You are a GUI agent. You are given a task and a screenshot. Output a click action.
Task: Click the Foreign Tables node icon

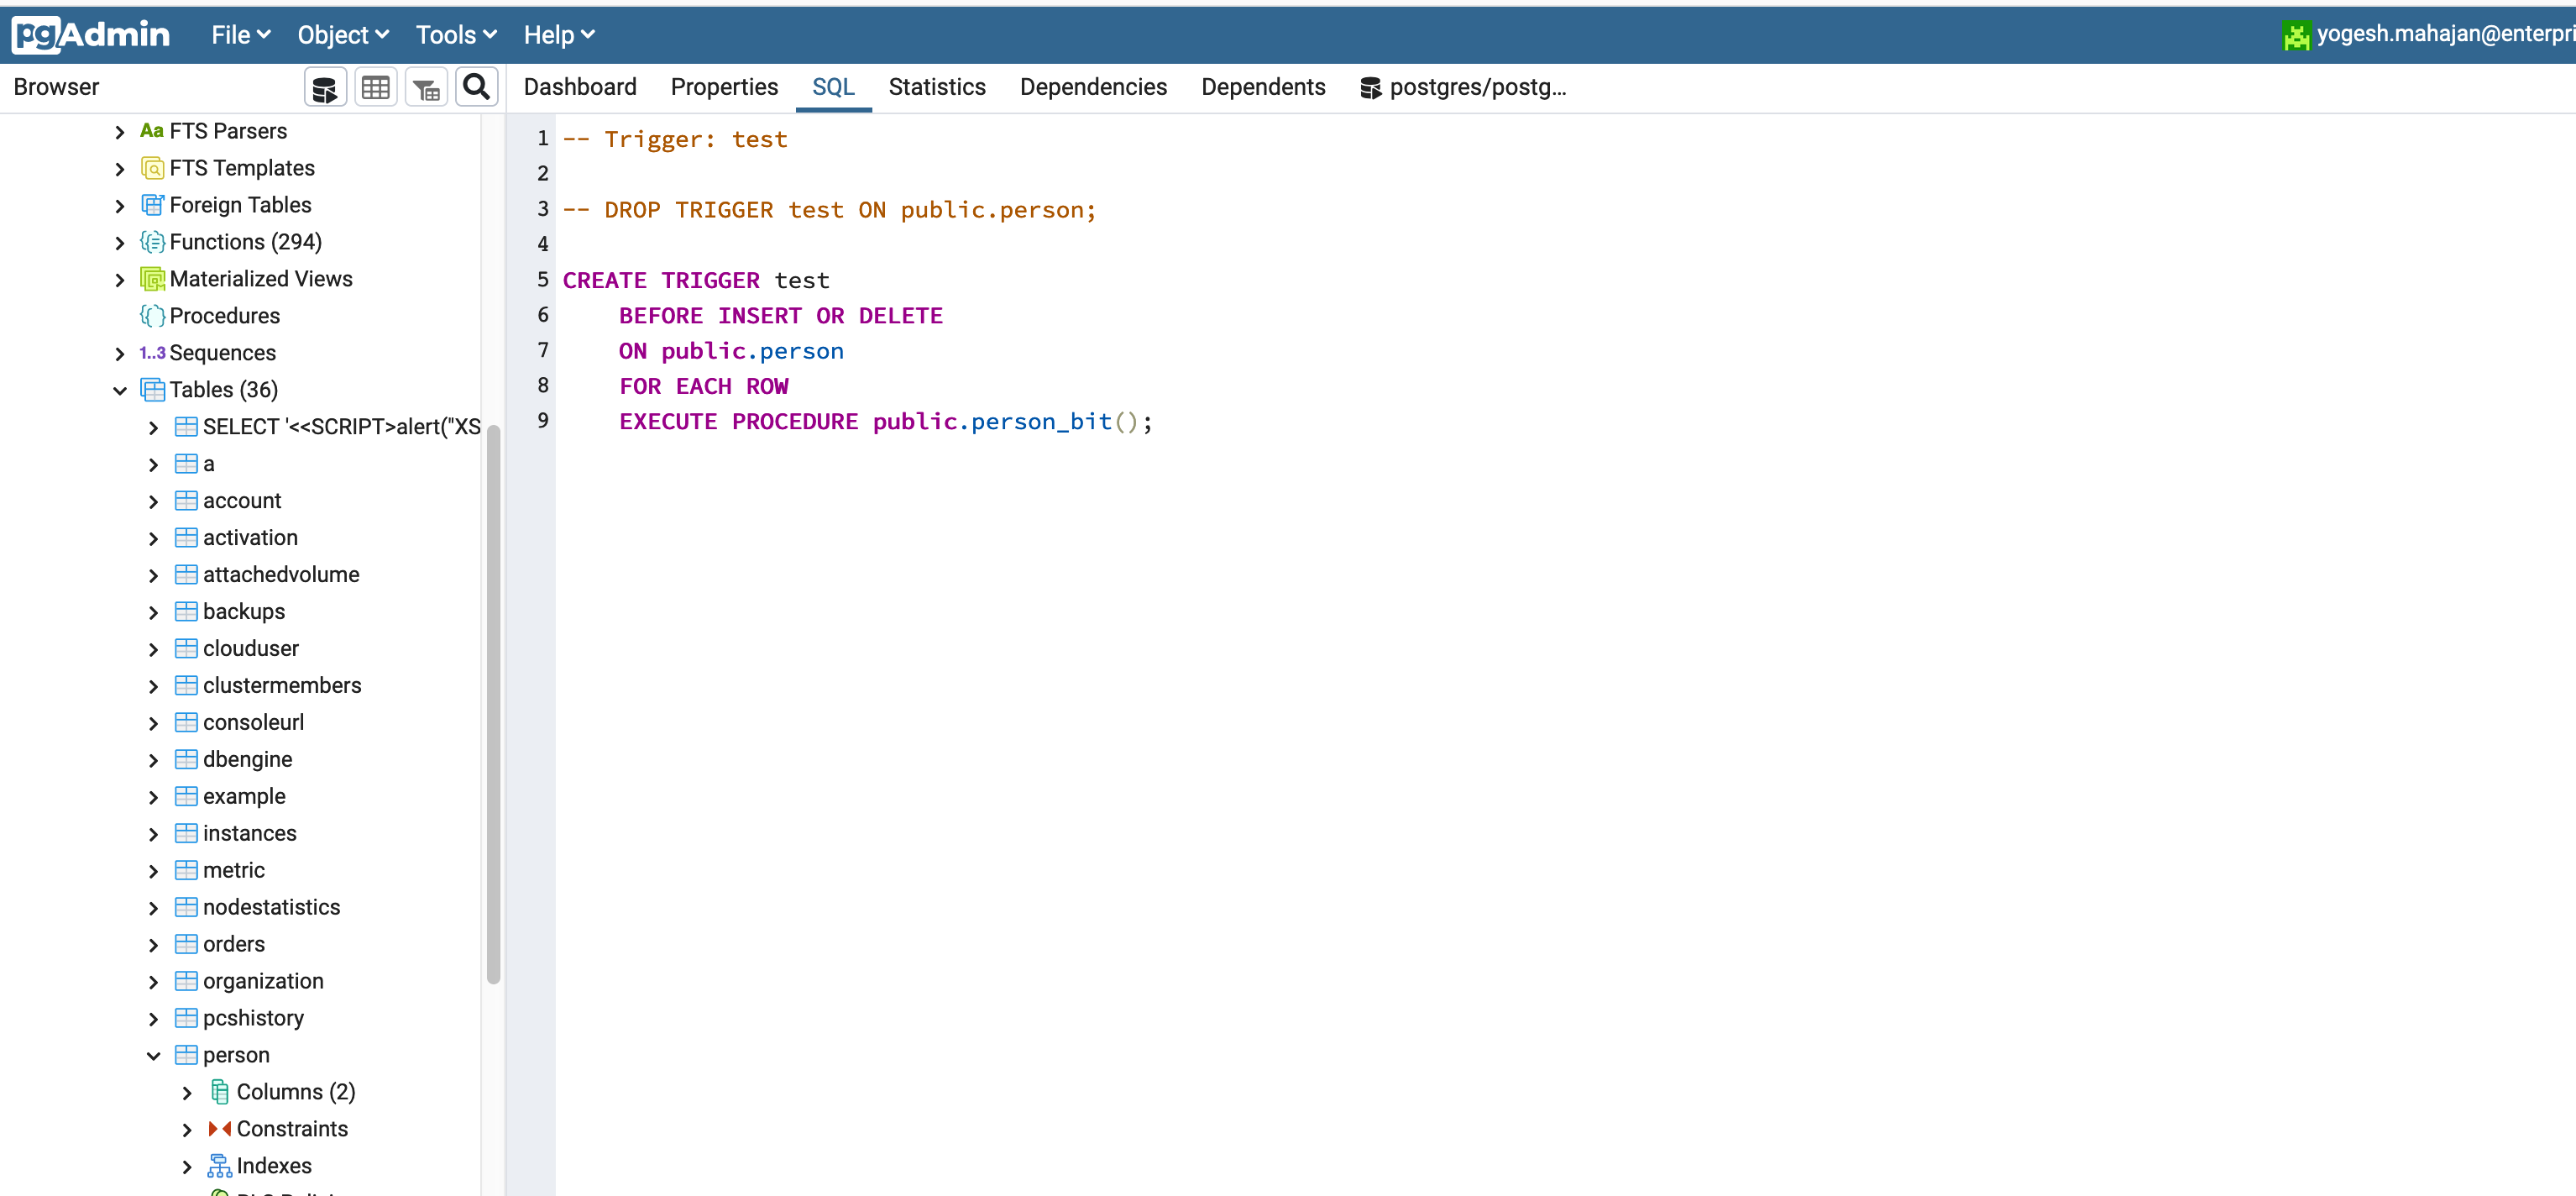point(151,204)
